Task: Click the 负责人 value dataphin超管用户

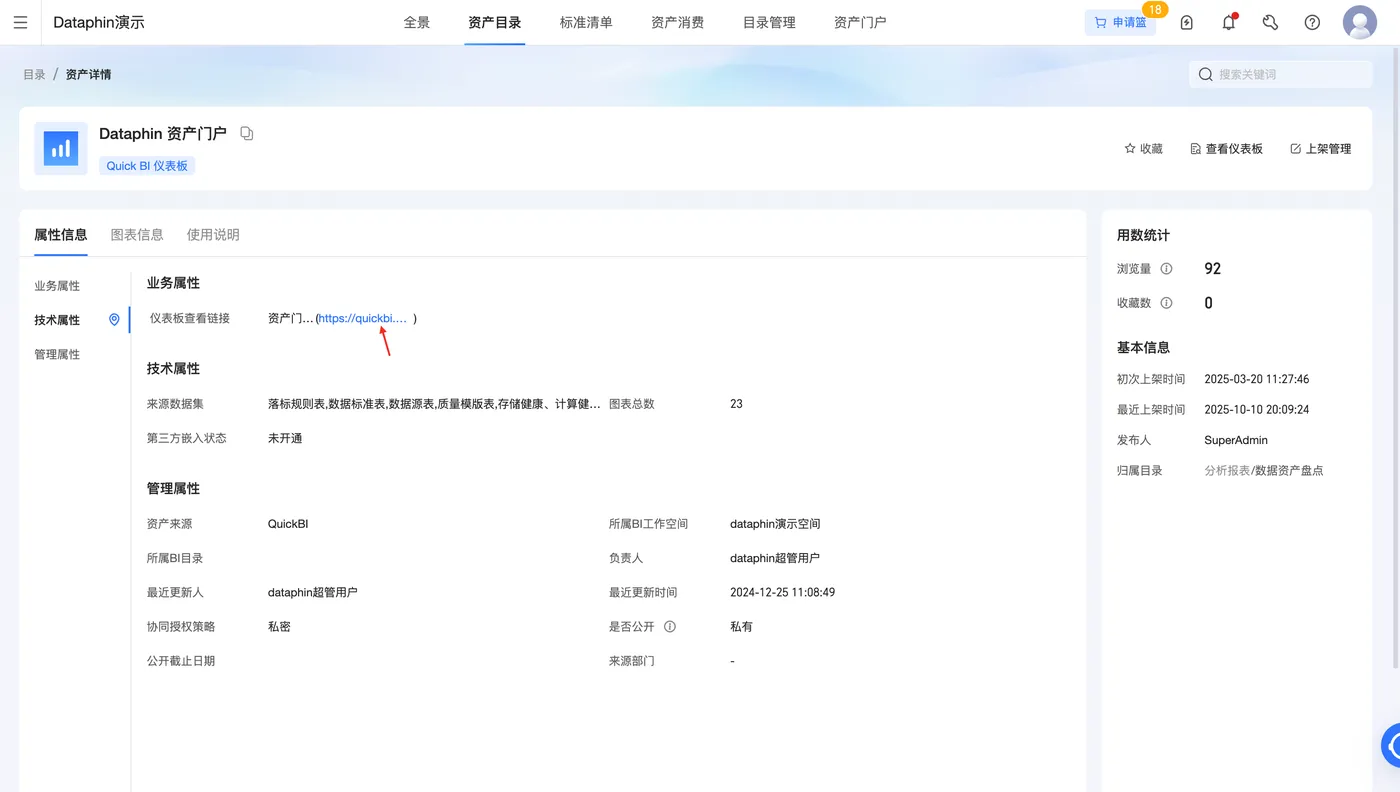Action: tap(775, 558)
